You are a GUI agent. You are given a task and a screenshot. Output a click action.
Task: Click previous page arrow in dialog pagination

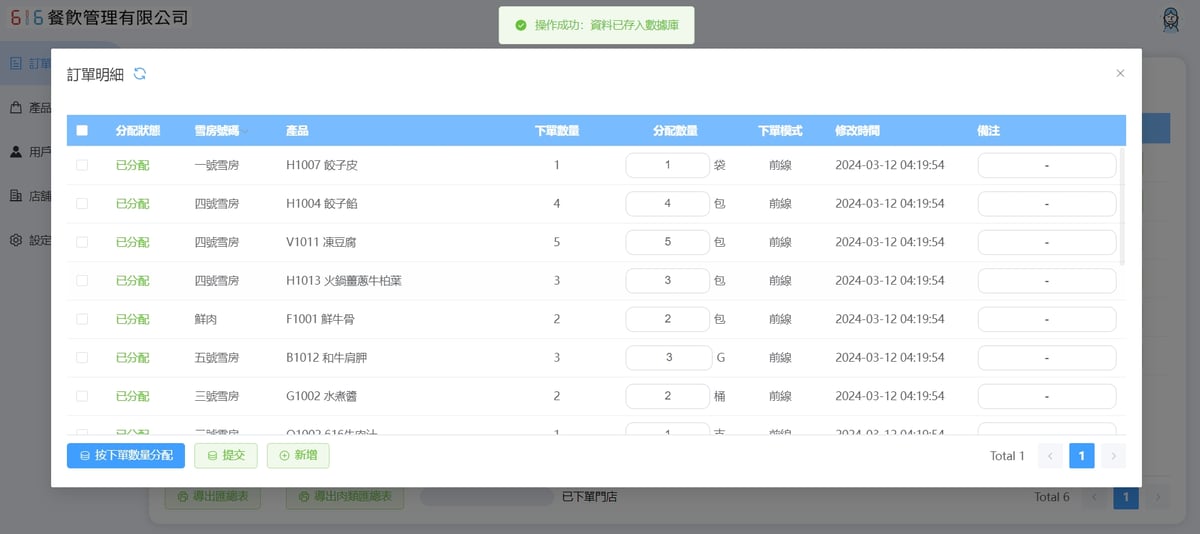coord(1050,456)
